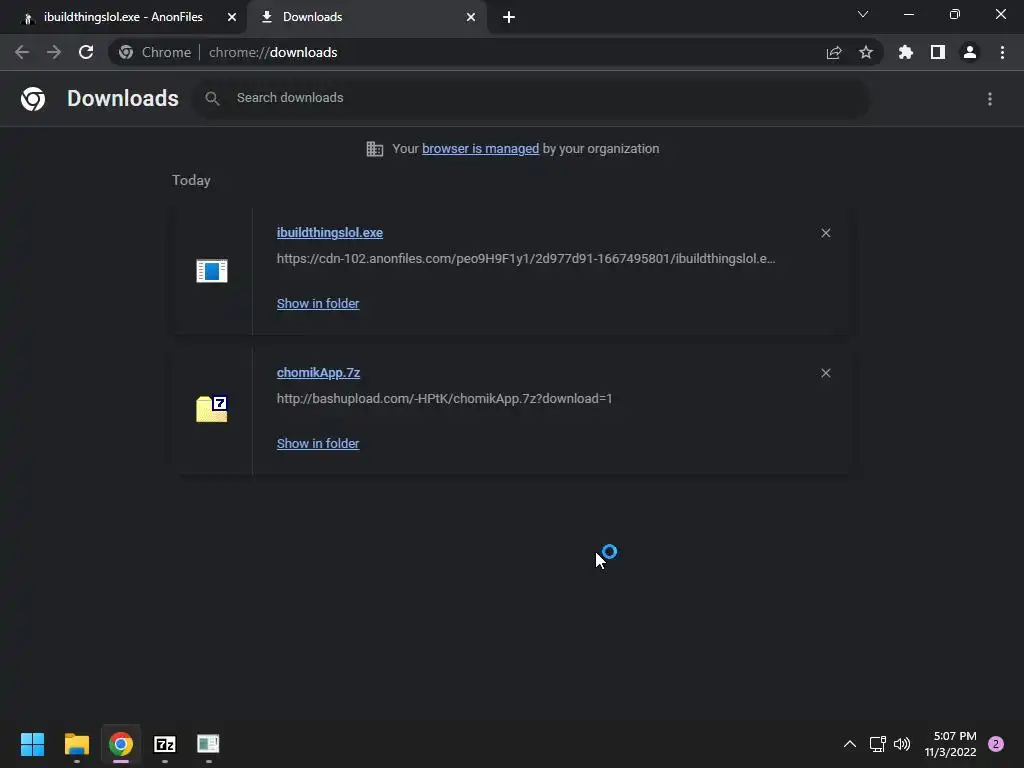
Task: Open the Chrome three-dot menu
Action: [x=1002, y=52]
